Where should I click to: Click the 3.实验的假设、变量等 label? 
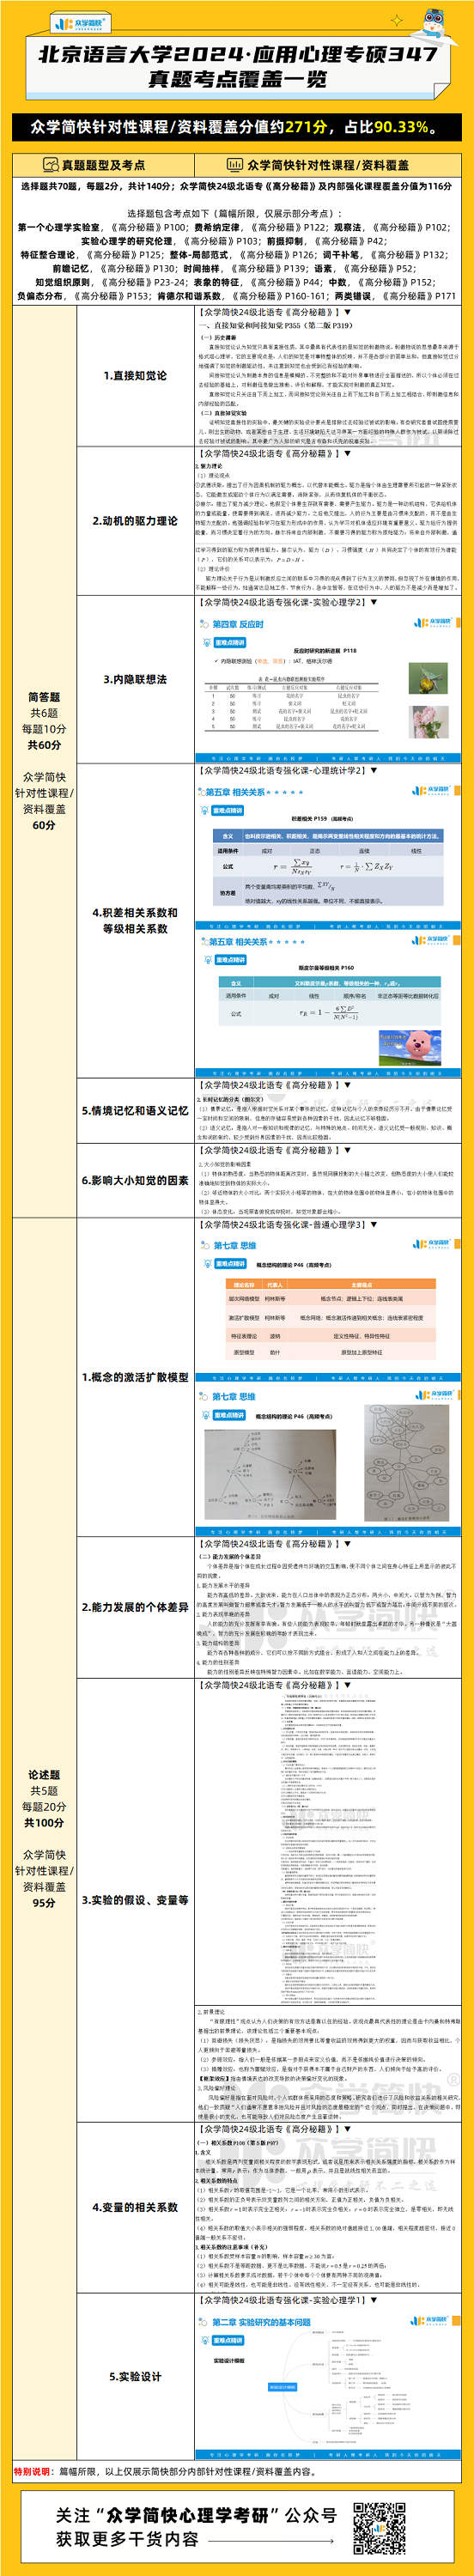(x=135, y=1872)
